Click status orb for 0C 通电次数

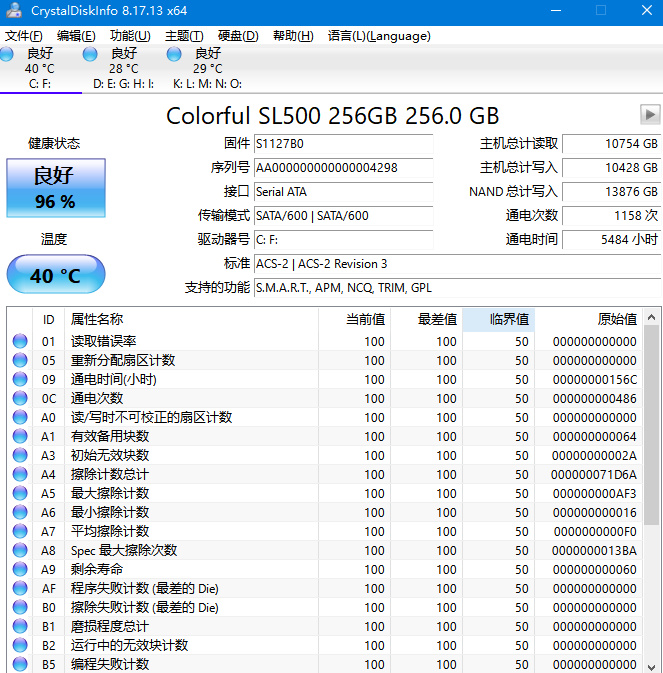click(20, 398)
